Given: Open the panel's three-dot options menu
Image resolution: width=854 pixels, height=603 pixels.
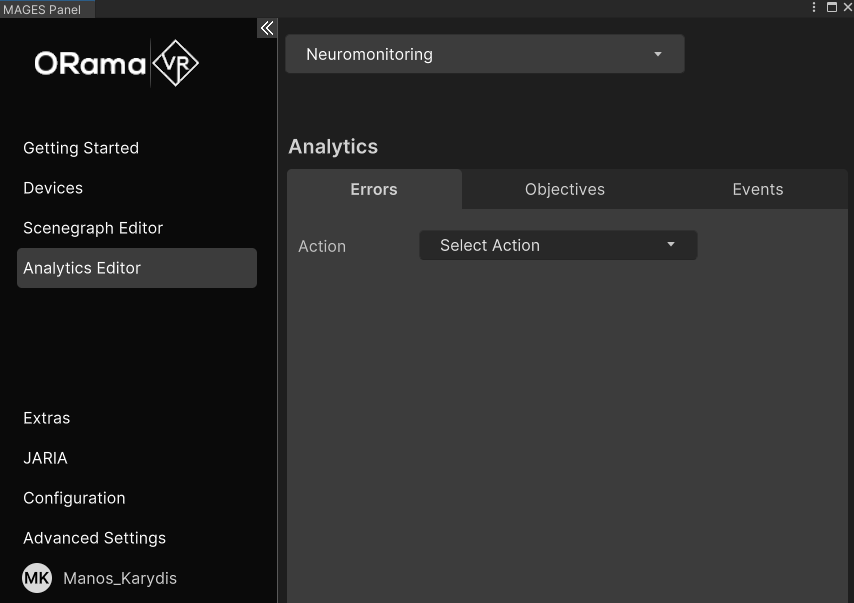Looking at the screenshot, I should coord(814,7).
